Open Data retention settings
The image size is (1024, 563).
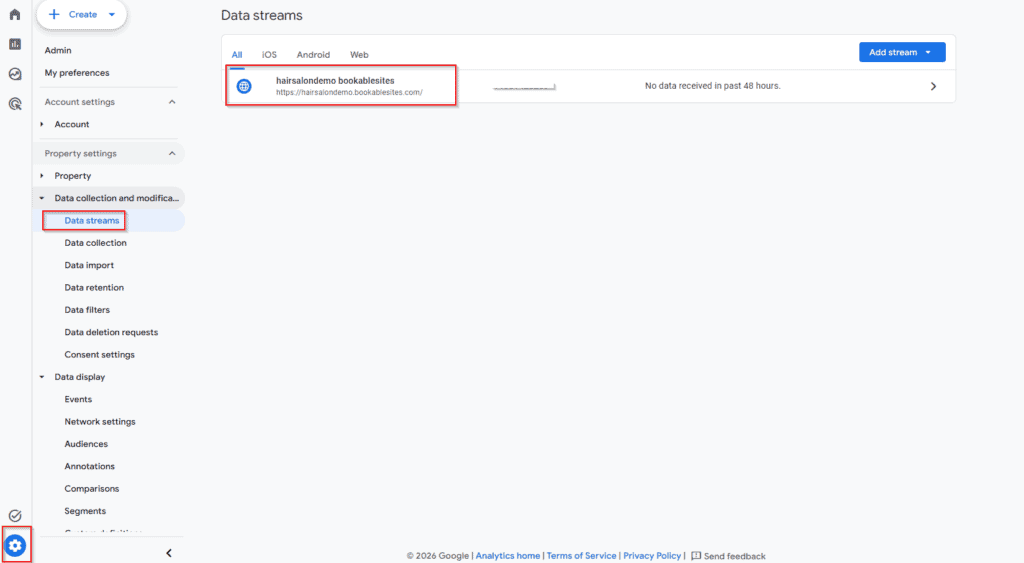pyautogui.click(x=94, y=287)
